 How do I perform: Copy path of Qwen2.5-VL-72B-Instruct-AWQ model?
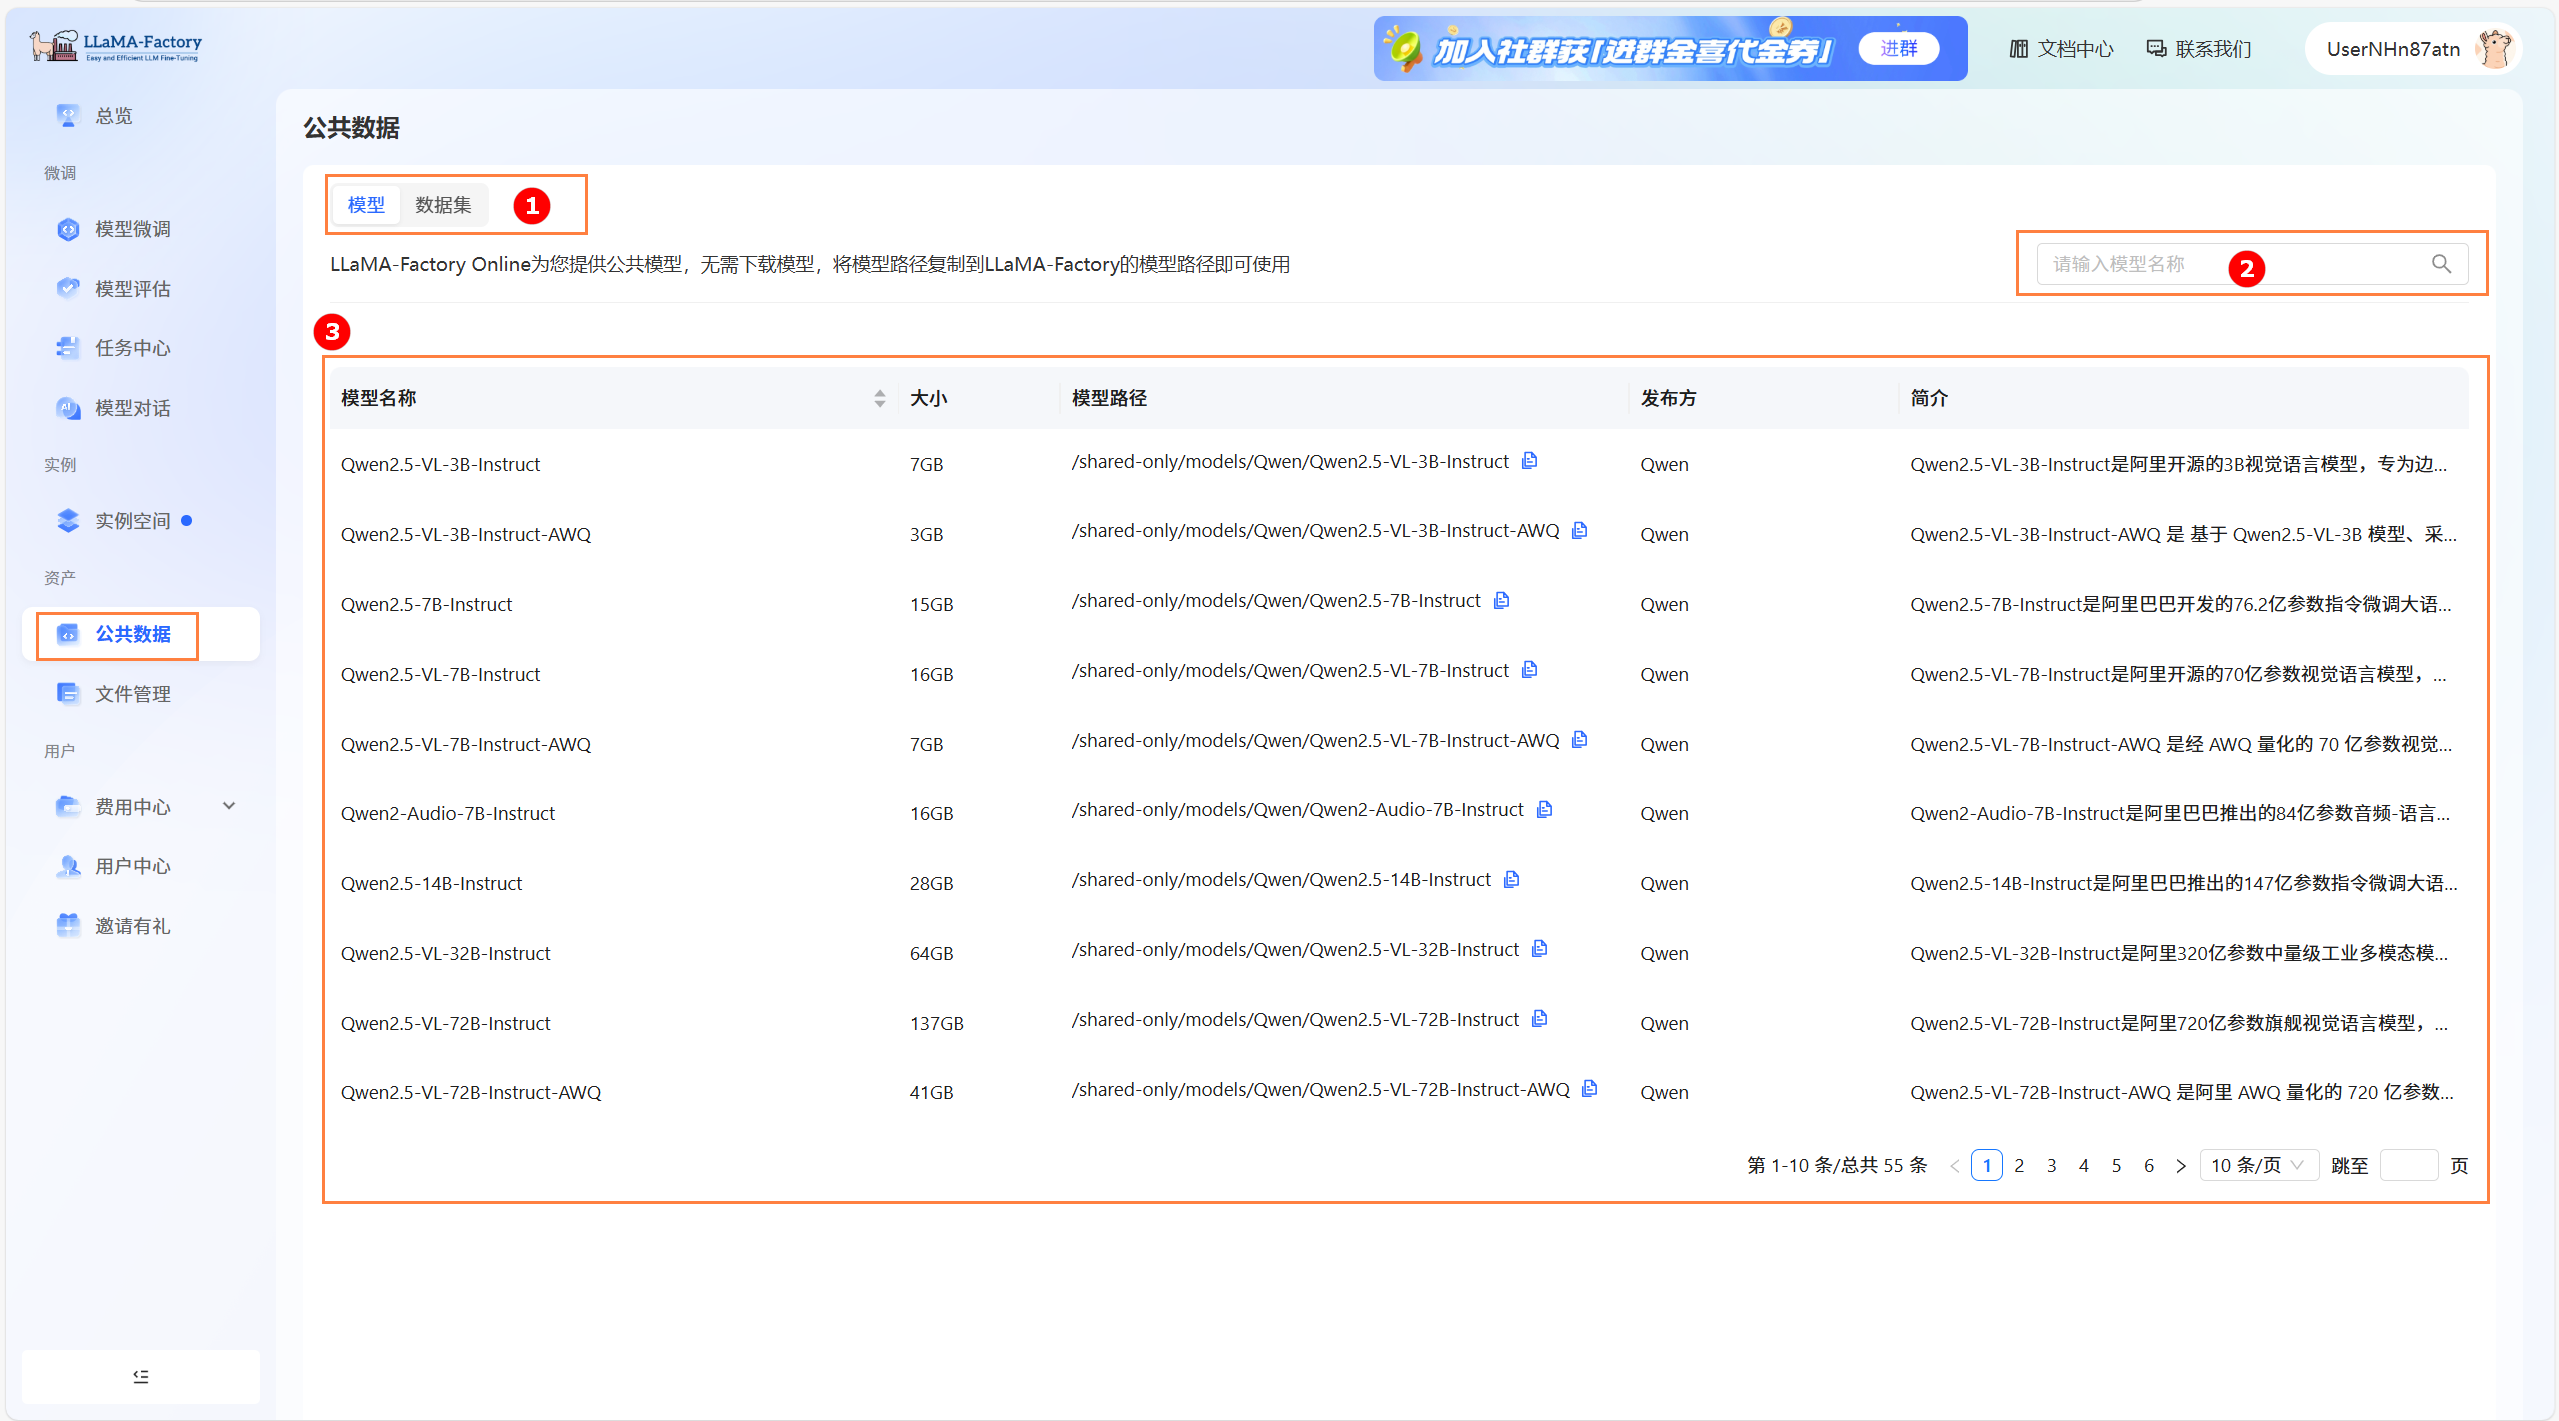pyautogui.click(x=1589, y=1088)
